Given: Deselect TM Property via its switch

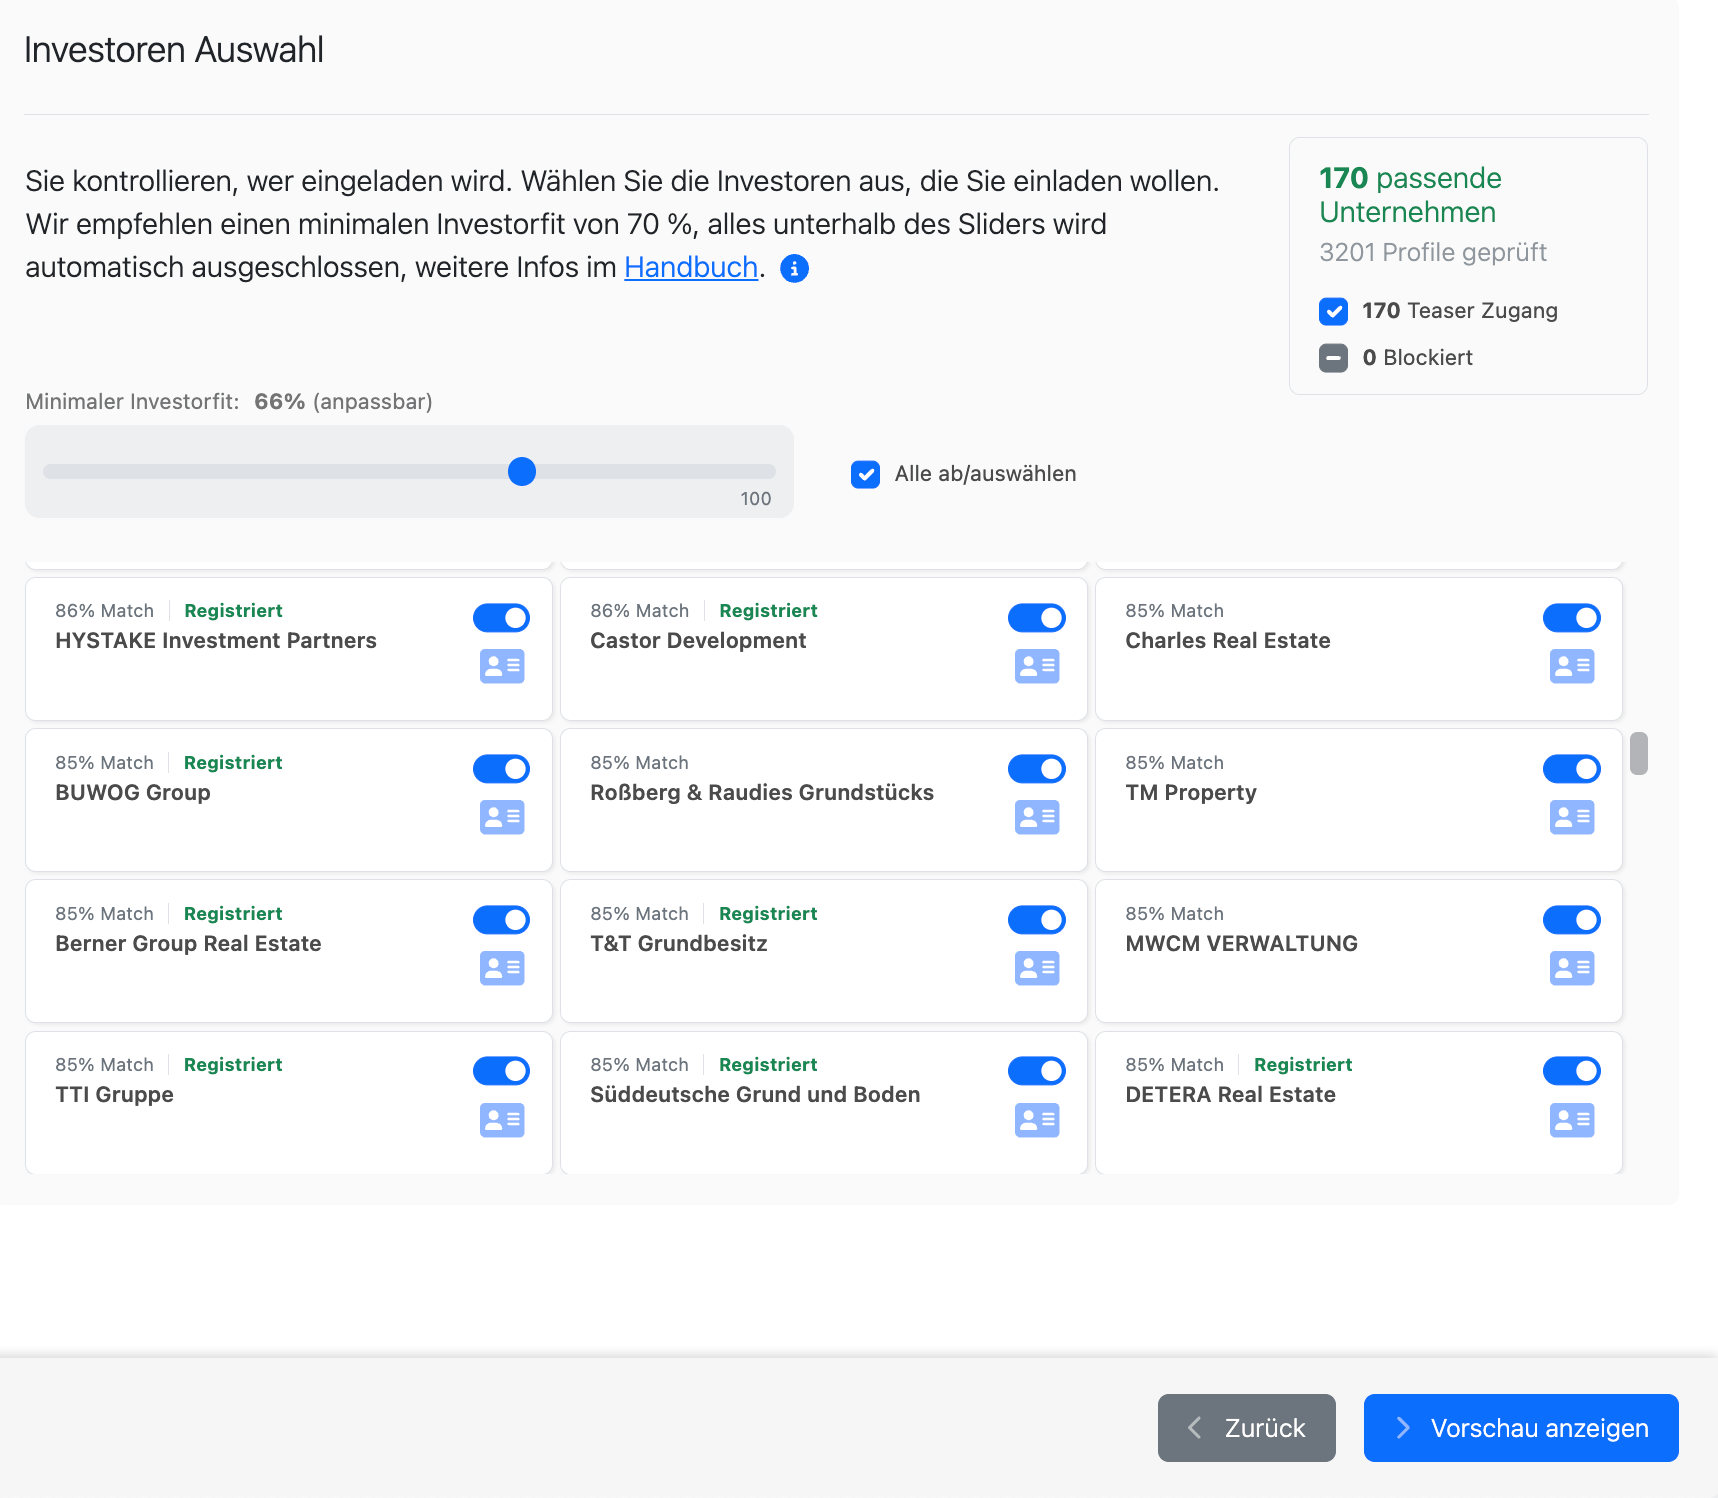Looking at the screenshot, I should click(x=1572, y=769).
